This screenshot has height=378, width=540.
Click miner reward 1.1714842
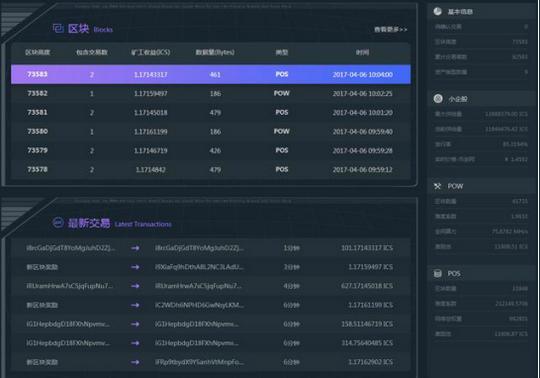coord(150,170)
